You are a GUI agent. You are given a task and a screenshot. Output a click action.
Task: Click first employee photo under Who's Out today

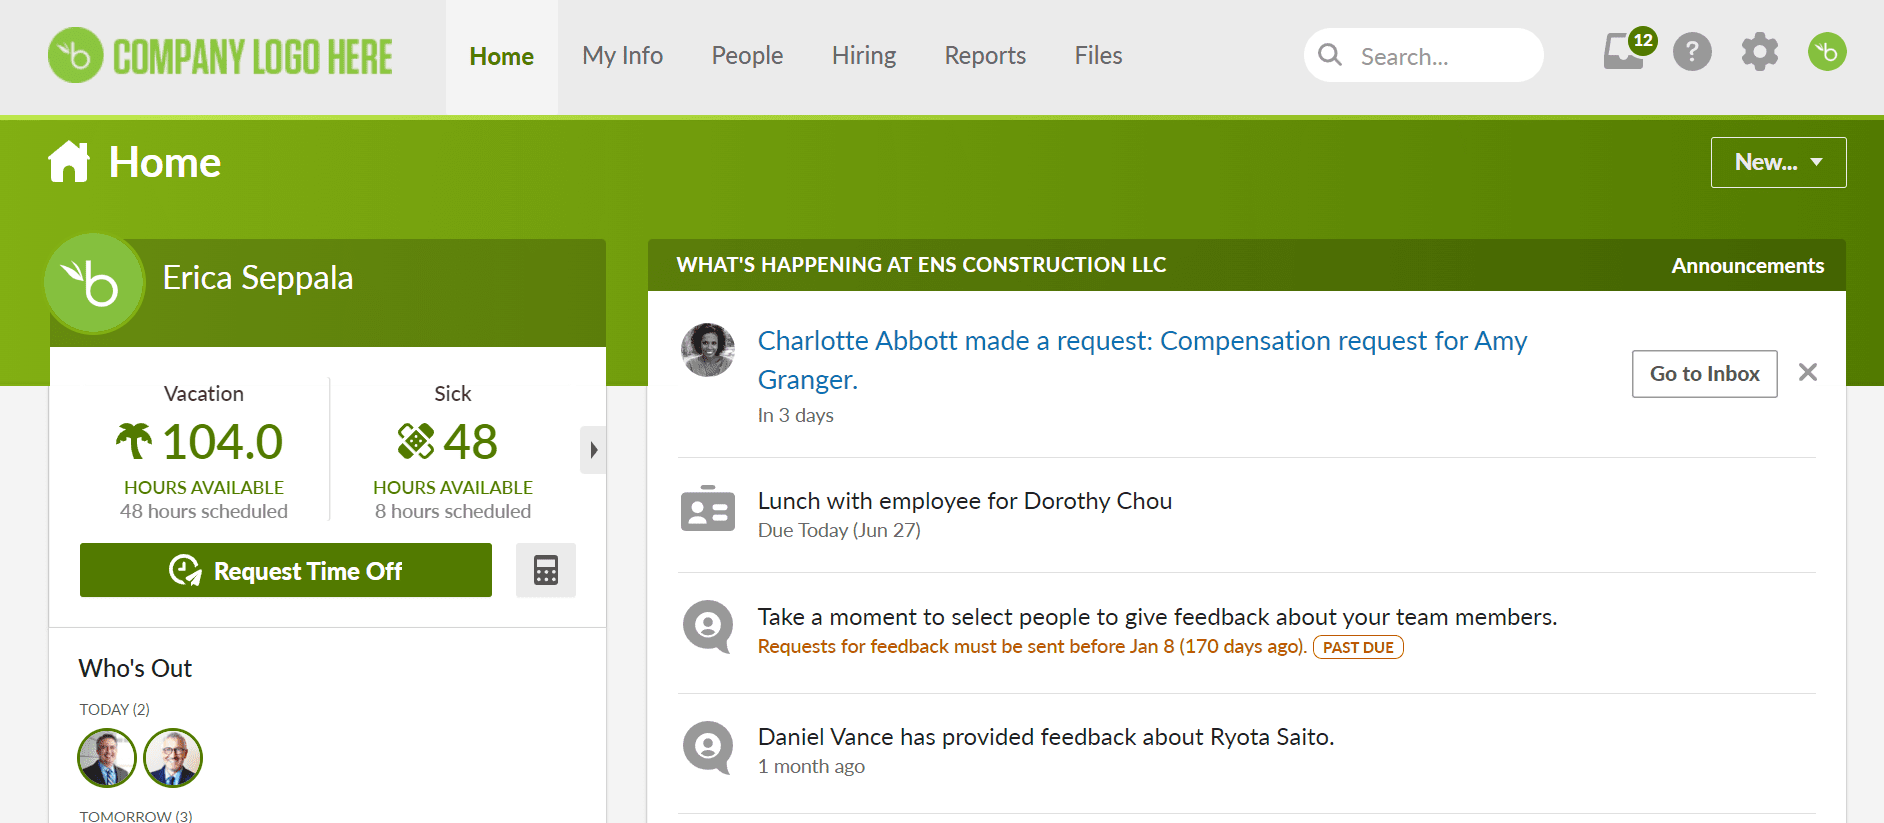point(107,757)
